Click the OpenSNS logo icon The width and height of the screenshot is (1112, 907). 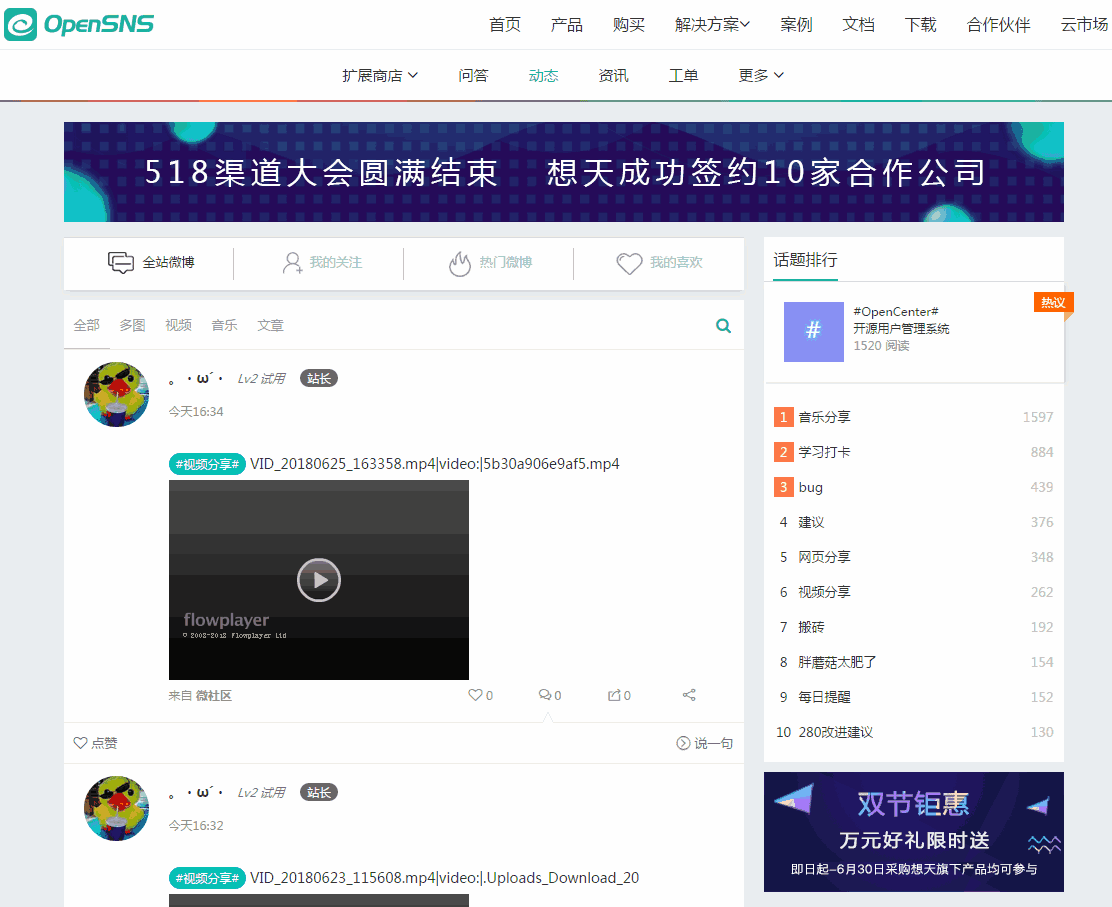(20, 24)
